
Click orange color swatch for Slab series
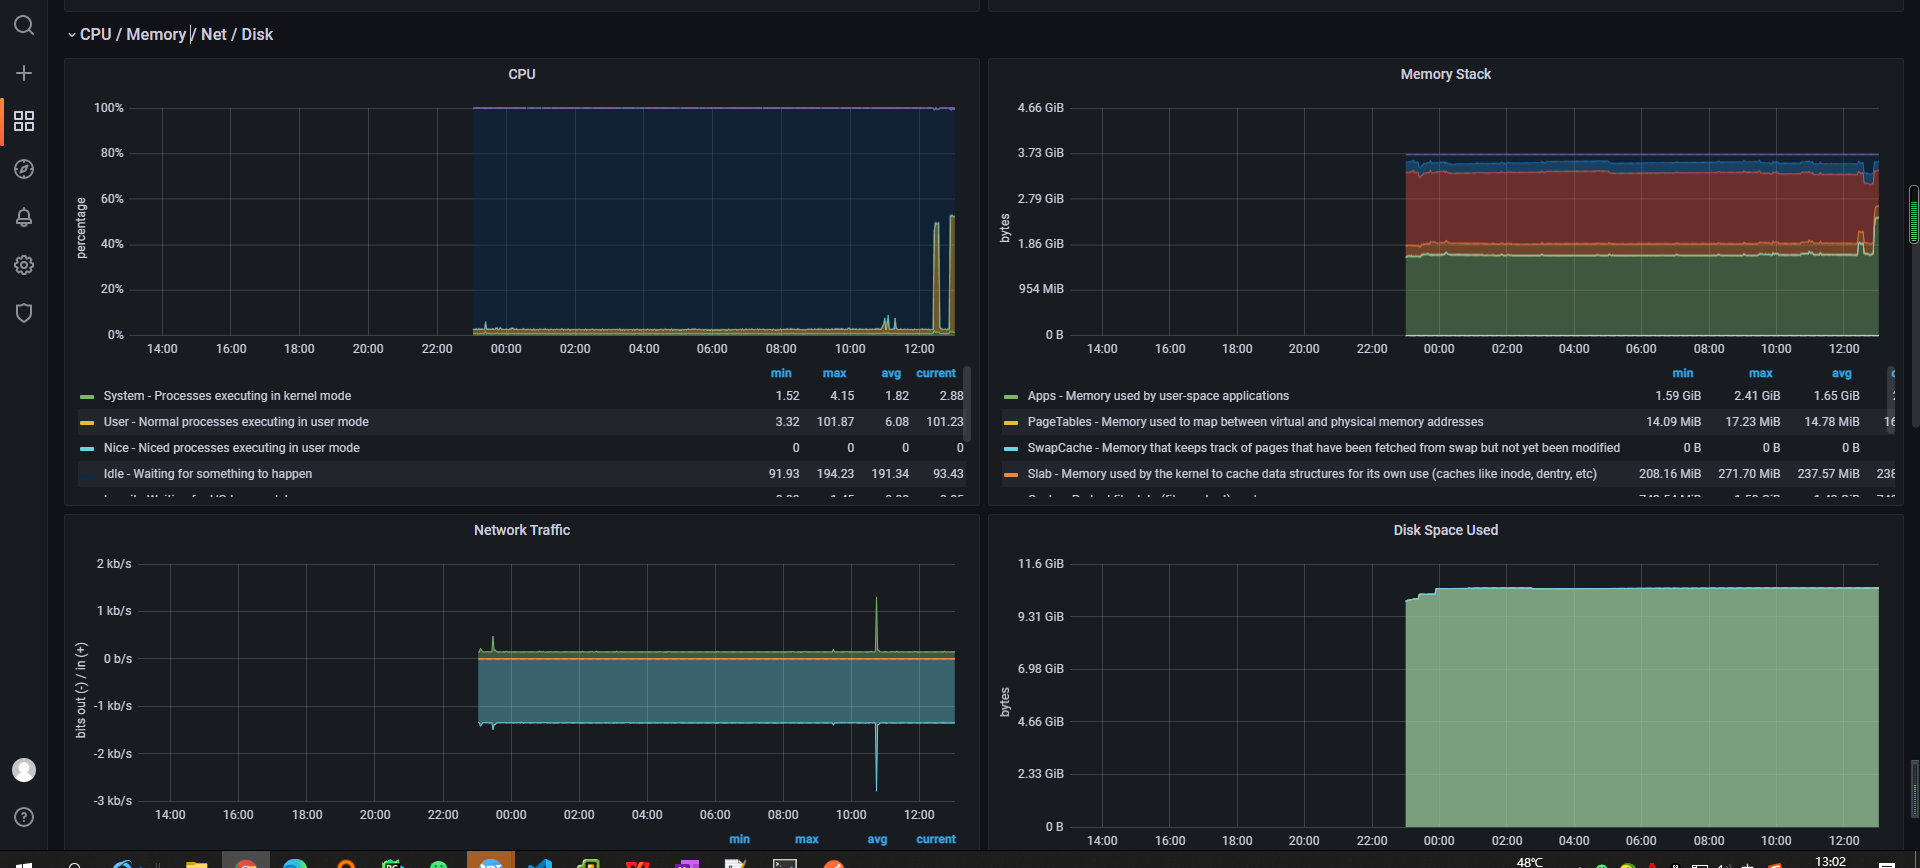pyautogui.click(x=1011, y=475)
